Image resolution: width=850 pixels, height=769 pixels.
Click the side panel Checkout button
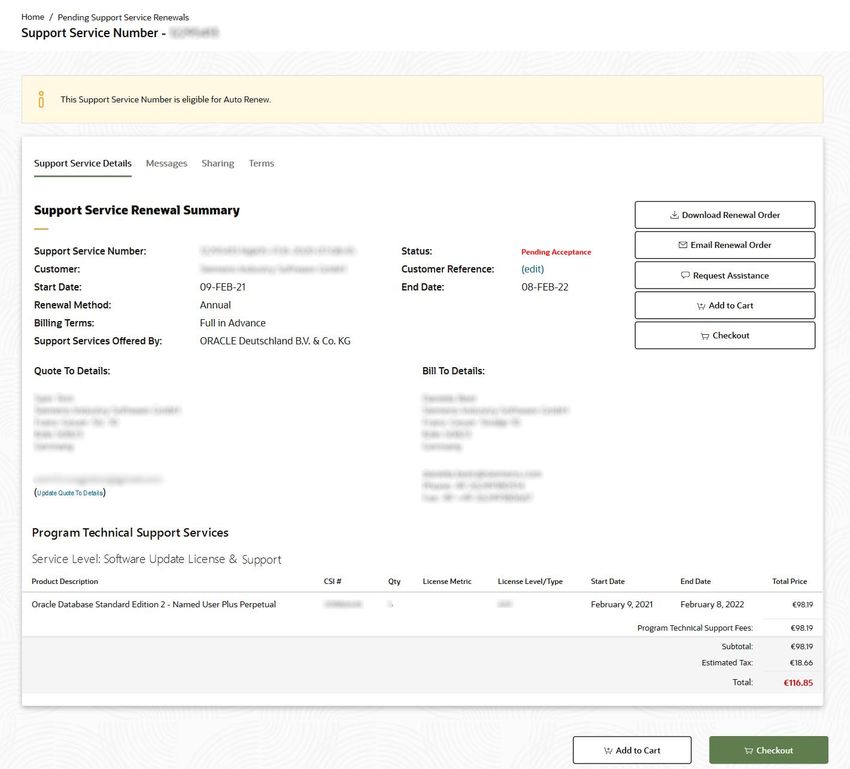[725, 335]
